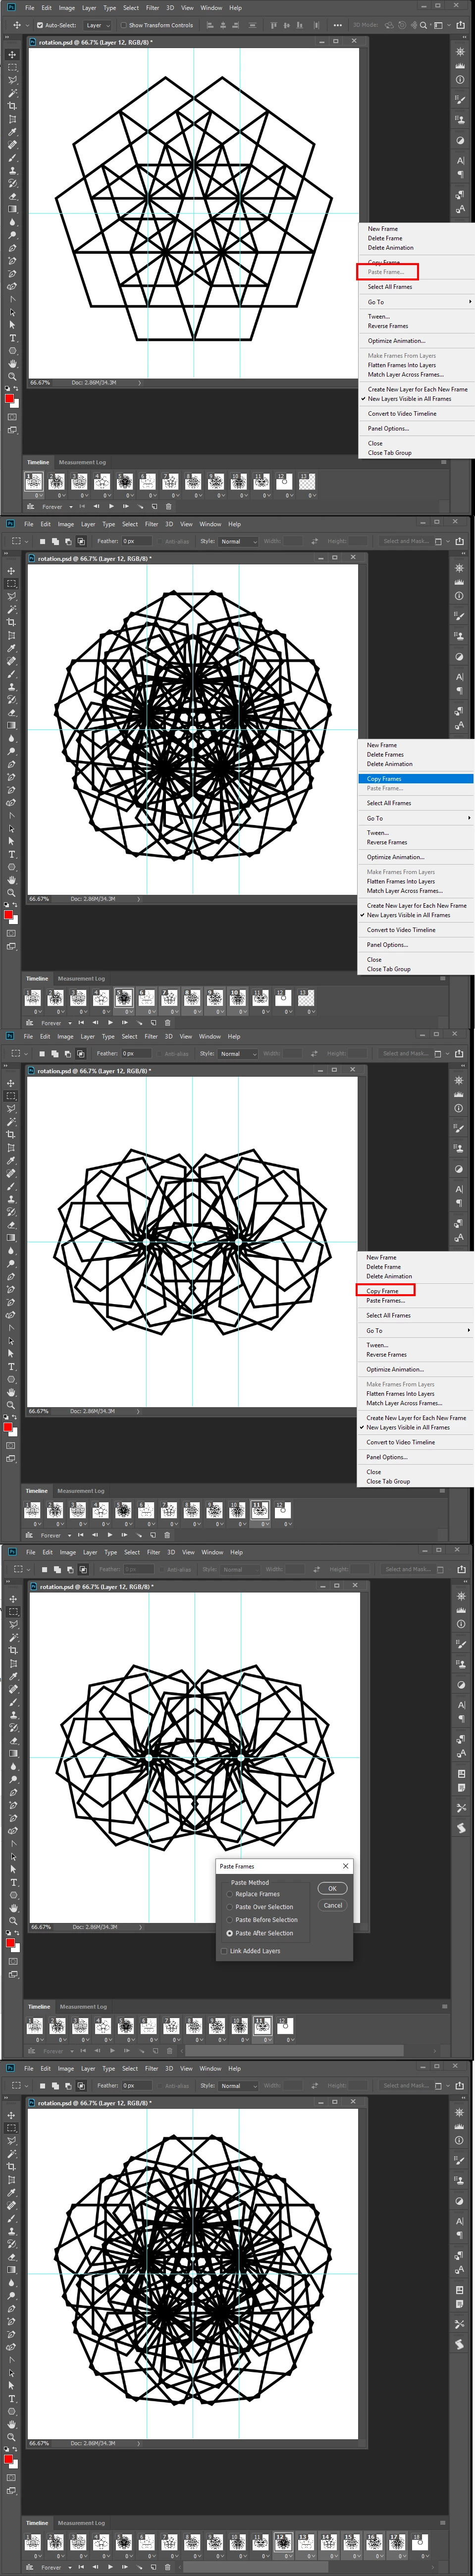Choose the Paste Before Selection radio option
Image resolution: width=475 pixels, height=2576 pixels.
(230, 1920)
